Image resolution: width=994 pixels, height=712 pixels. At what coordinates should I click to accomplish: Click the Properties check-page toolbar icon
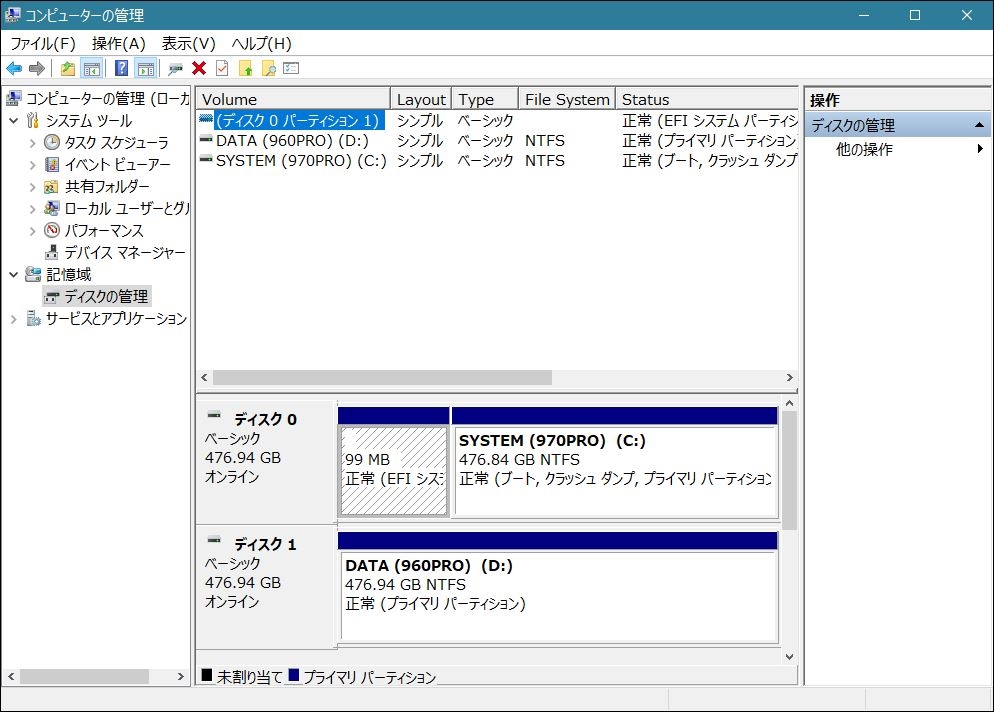click(222, 68)
